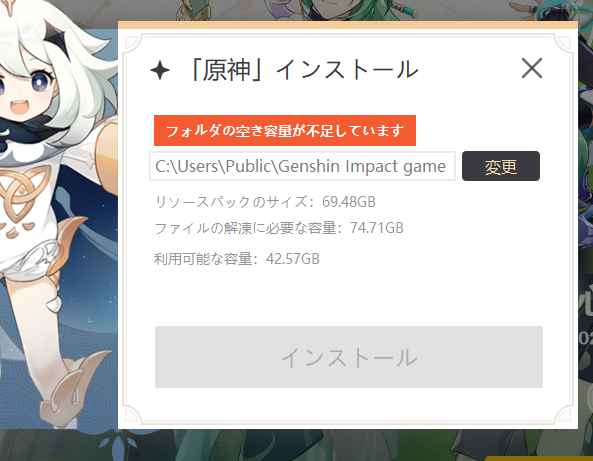Click the four-pointed star icon beside title

point(160,70)
